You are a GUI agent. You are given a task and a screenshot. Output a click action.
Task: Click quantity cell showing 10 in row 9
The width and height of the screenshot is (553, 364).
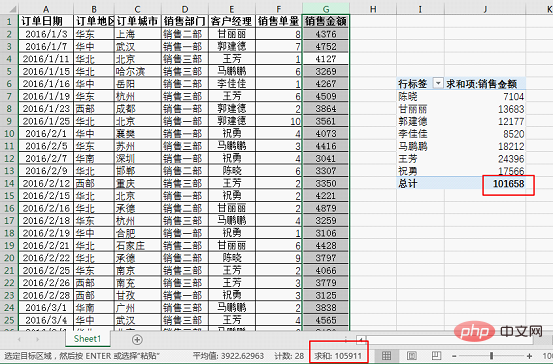click(x=279, y=121)
